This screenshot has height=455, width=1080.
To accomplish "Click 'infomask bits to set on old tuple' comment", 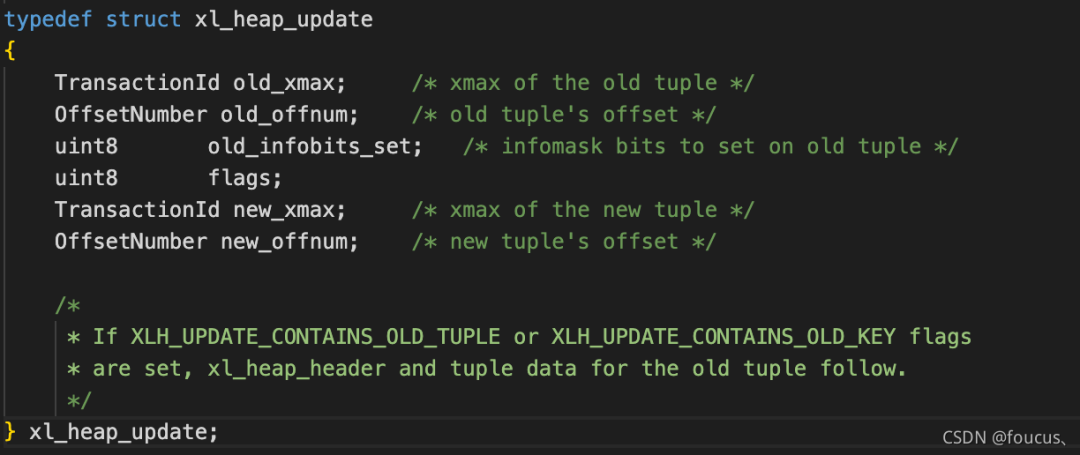I will coord(712,146).
